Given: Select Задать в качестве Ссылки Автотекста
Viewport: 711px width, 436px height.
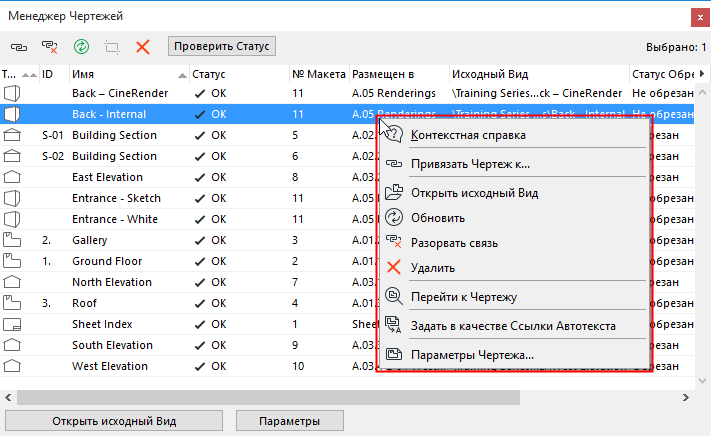Looking at the screenshot, I should 513,325.
